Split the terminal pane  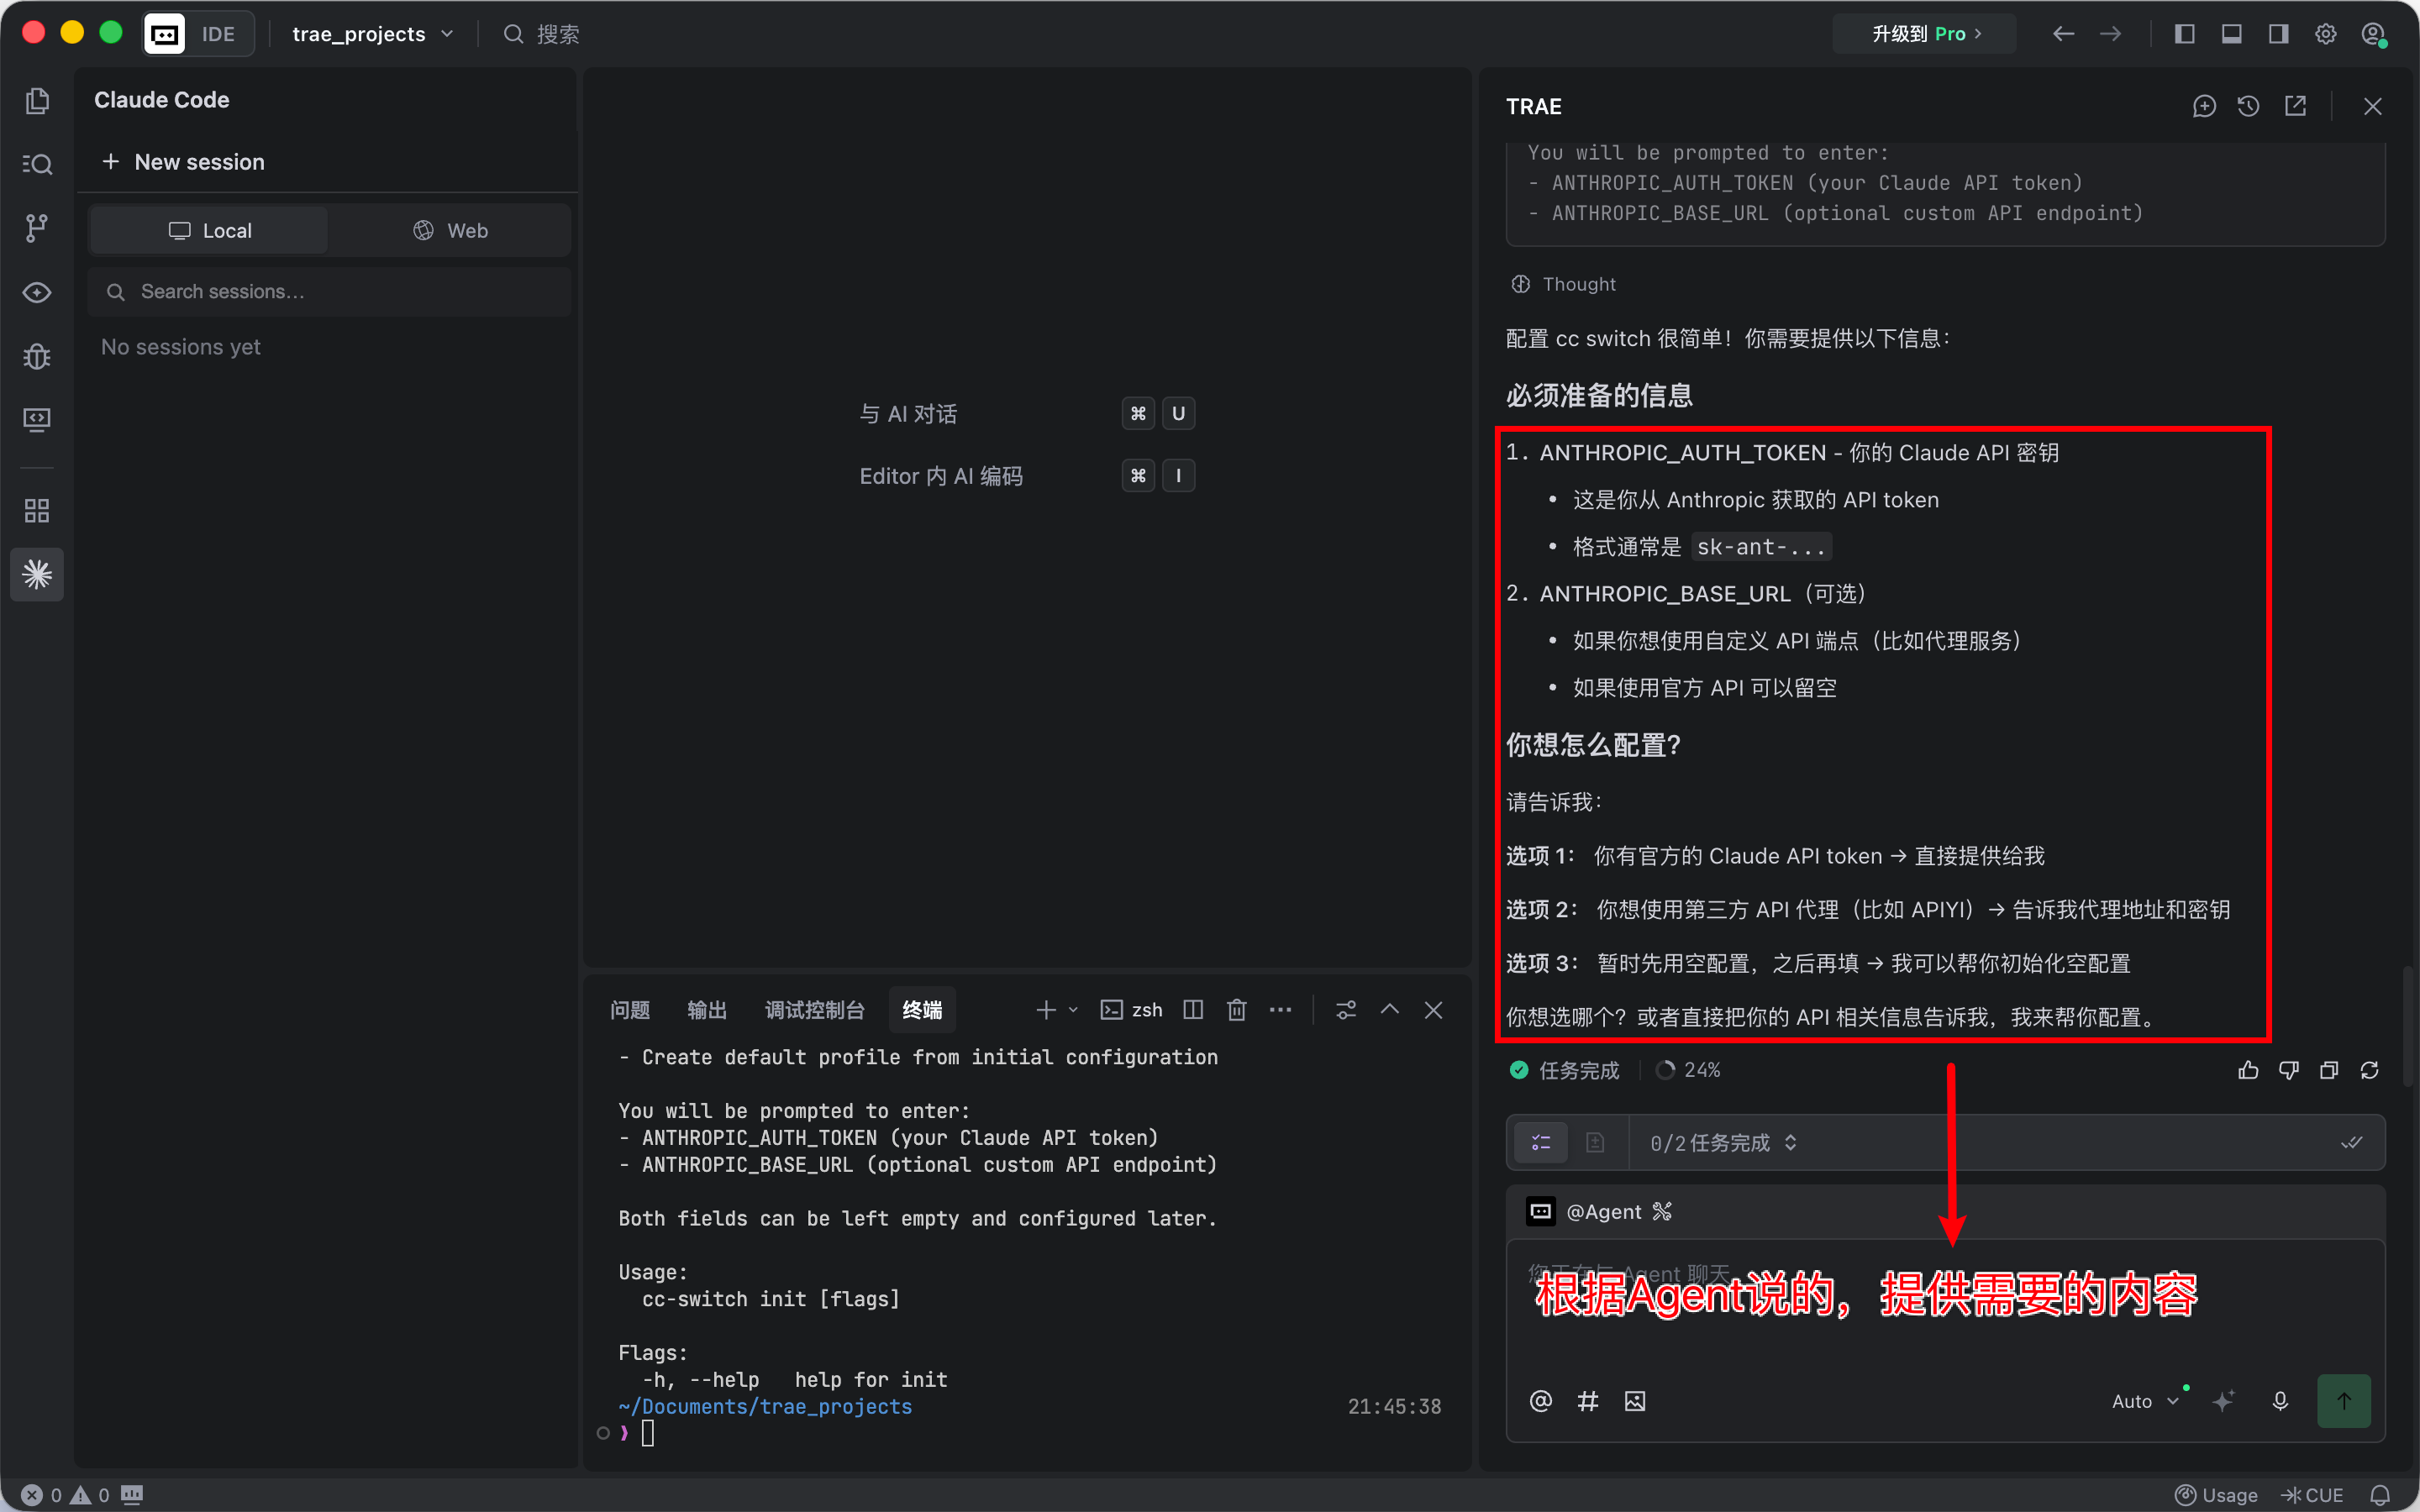click(x=1193, y=1010)
